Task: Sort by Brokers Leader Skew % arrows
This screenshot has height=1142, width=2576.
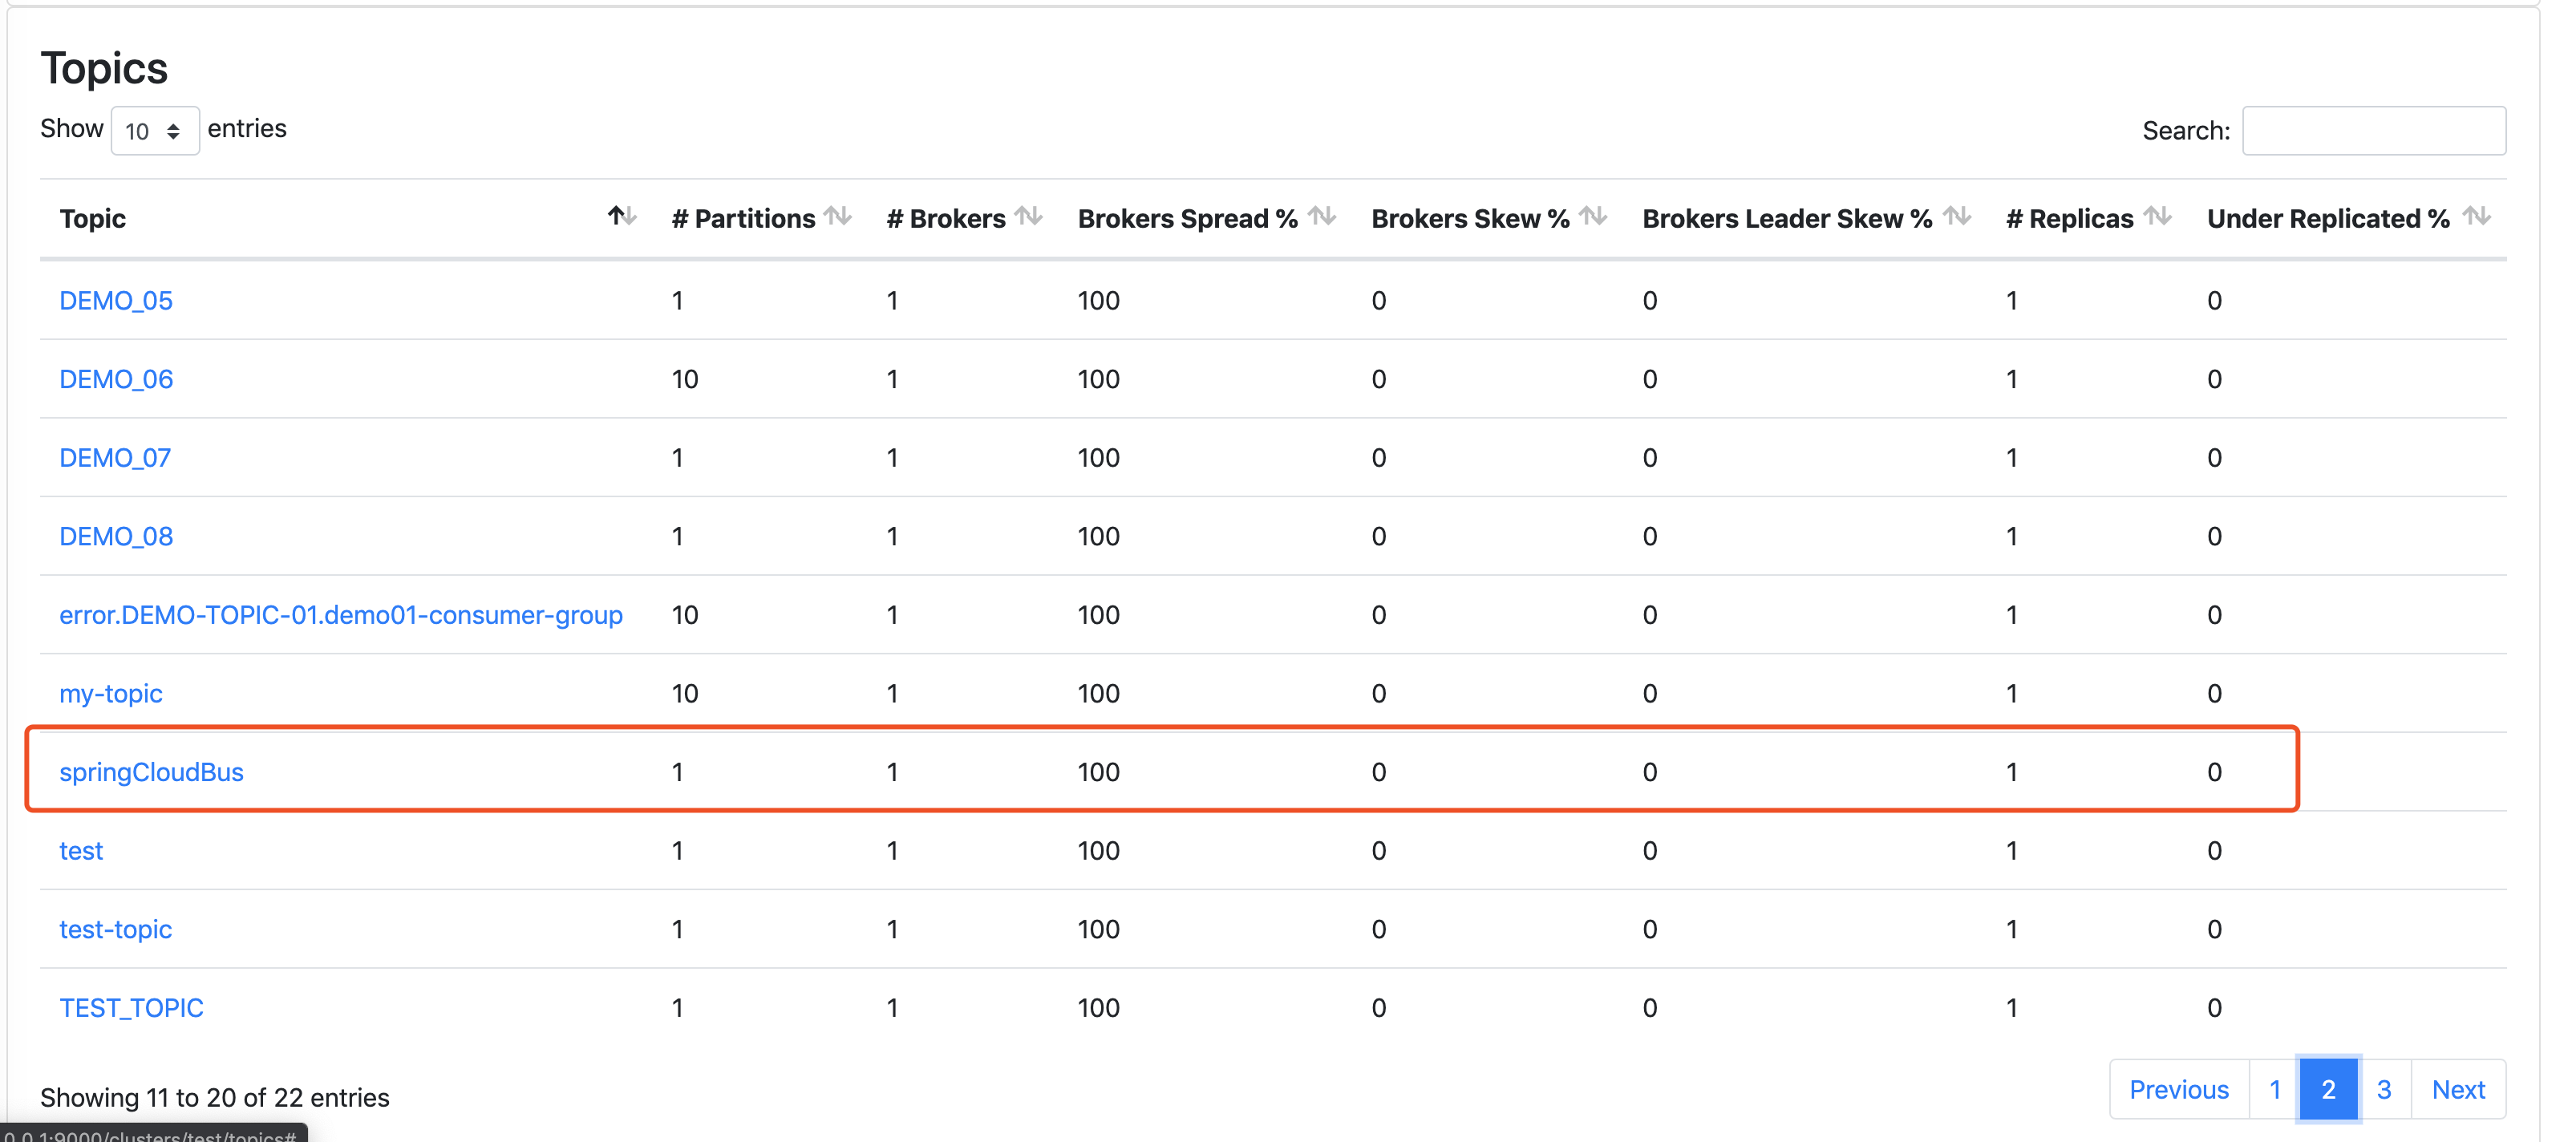Action: pyautogui.click(x=1957, y=216)
